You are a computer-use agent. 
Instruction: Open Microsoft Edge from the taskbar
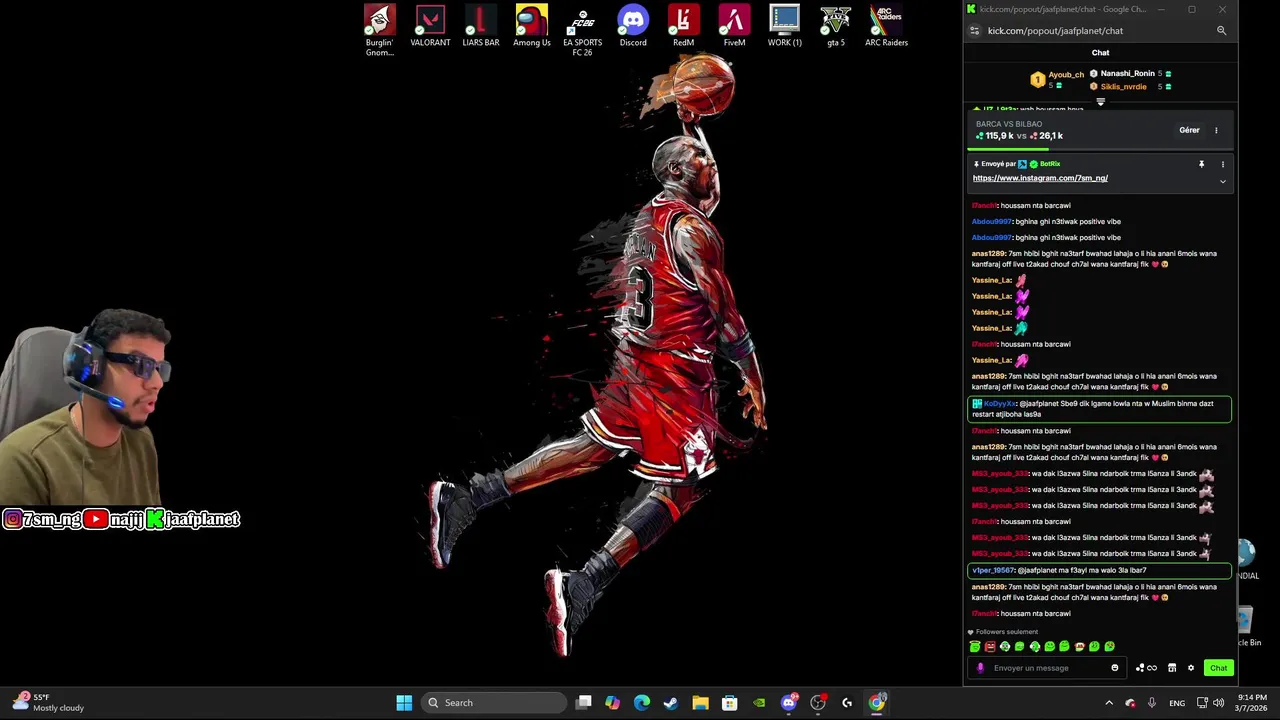[642, 703]
